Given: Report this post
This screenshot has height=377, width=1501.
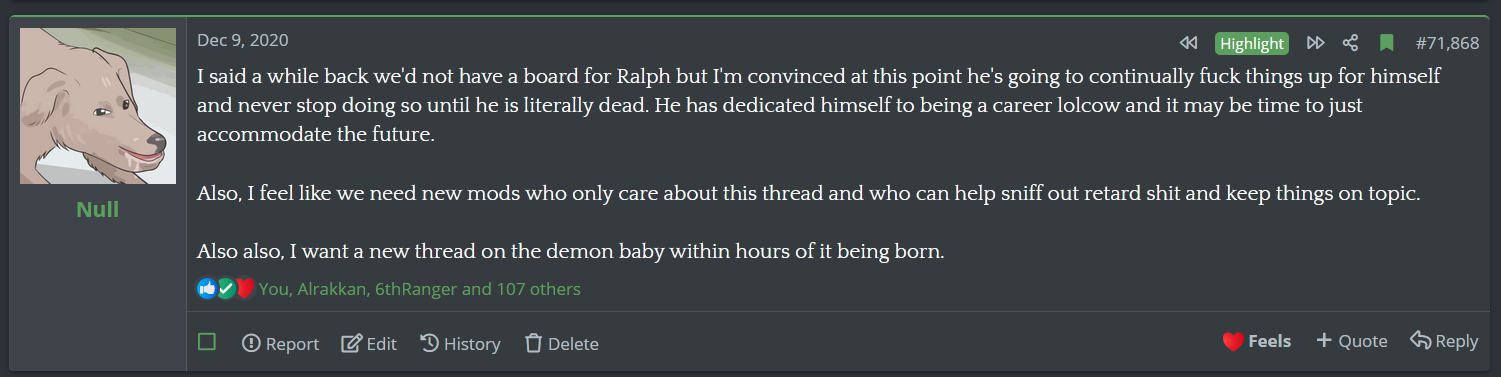Looking at the screenshot, I should click(280, 343).
